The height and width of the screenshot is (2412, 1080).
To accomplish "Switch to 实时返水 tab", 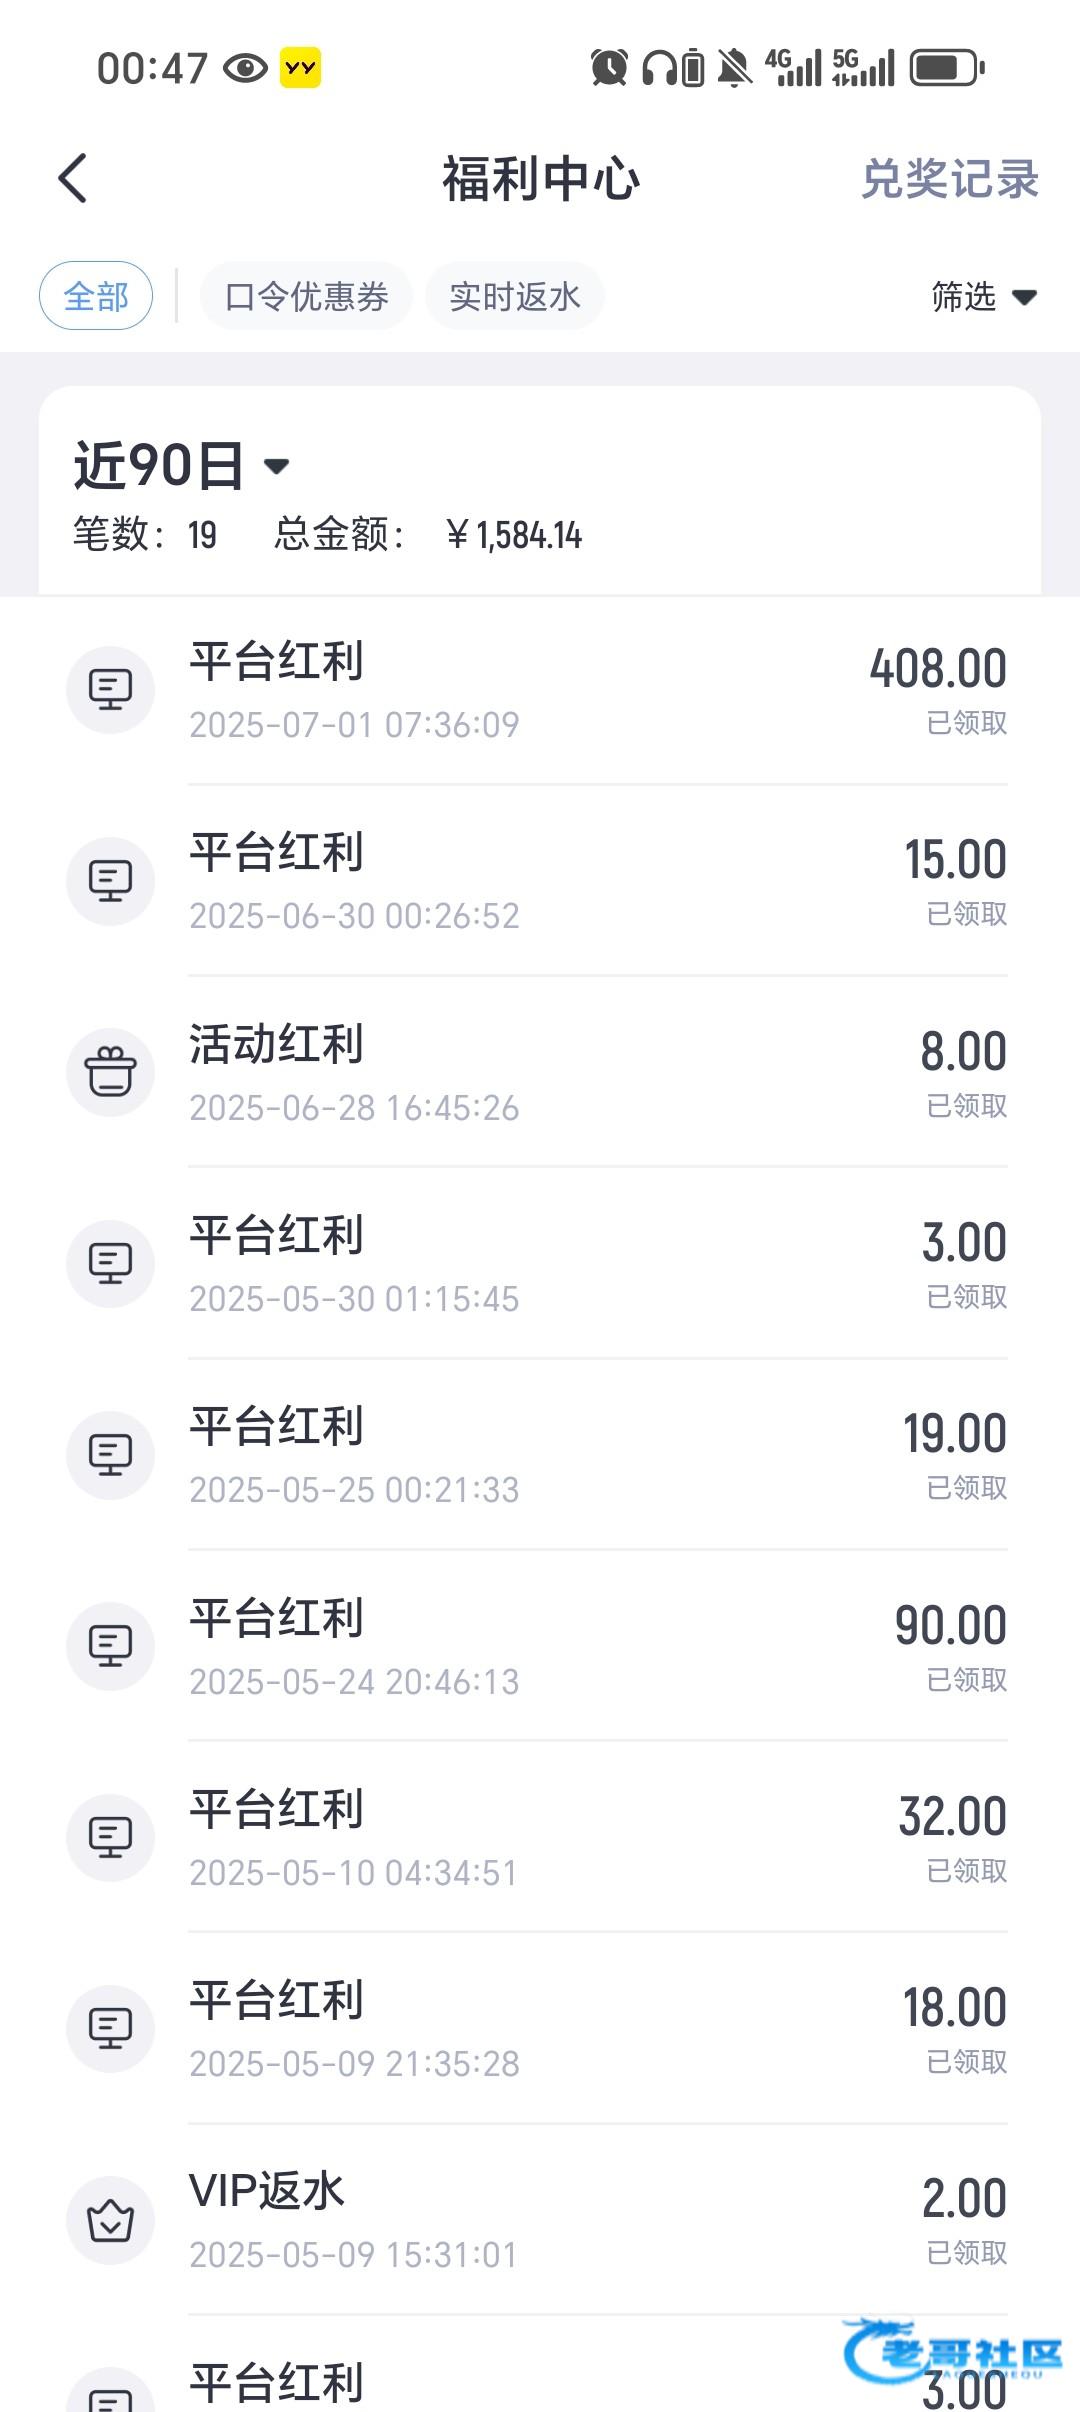I will click(x=514, y=296).
